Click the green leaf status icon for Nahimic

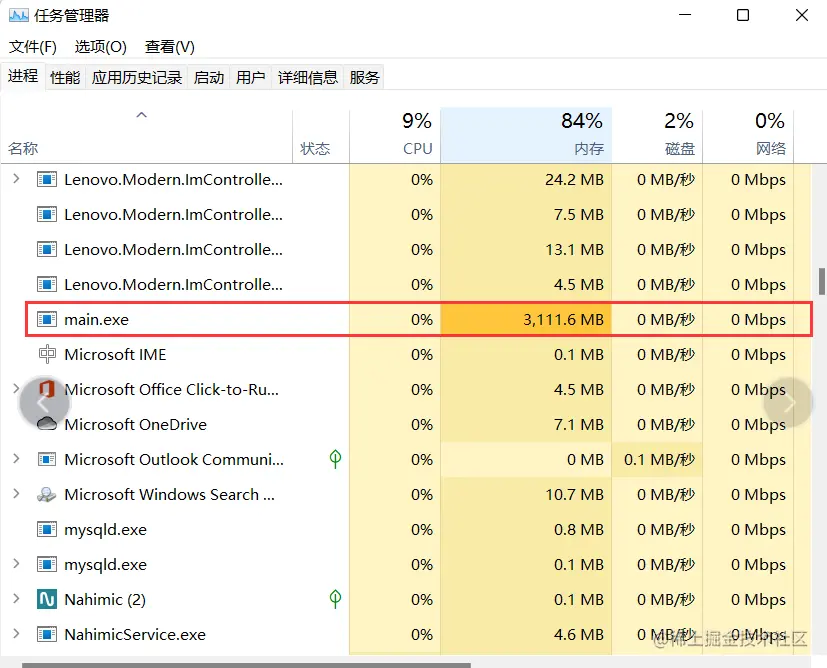[335, 599]
